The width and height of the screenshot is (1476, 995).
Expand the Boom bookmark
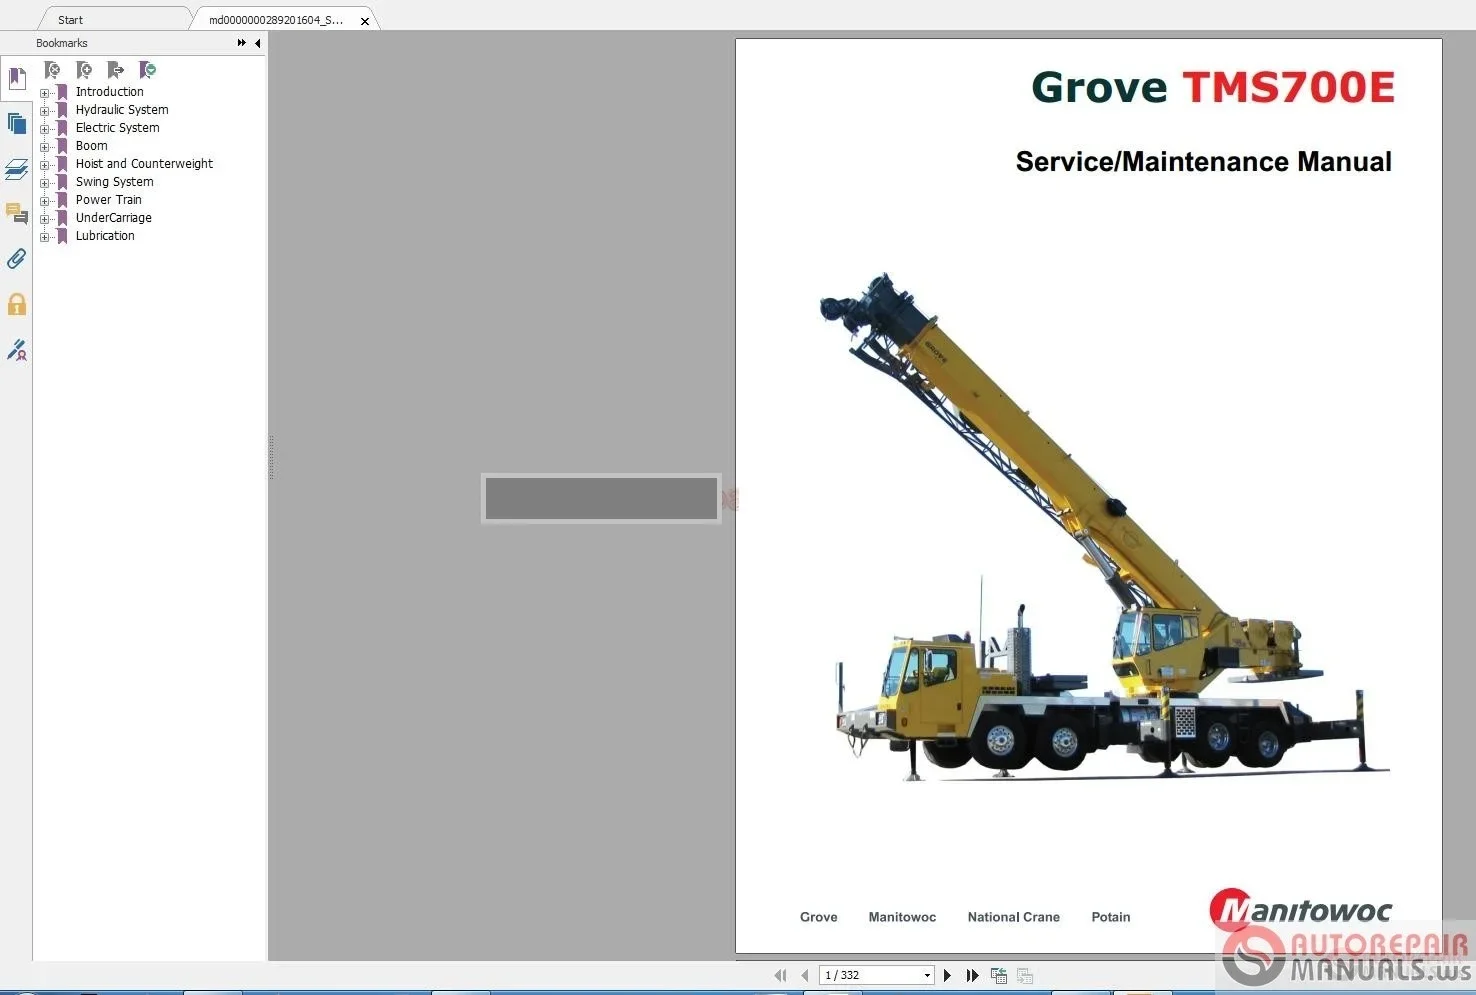click(44, 147)
